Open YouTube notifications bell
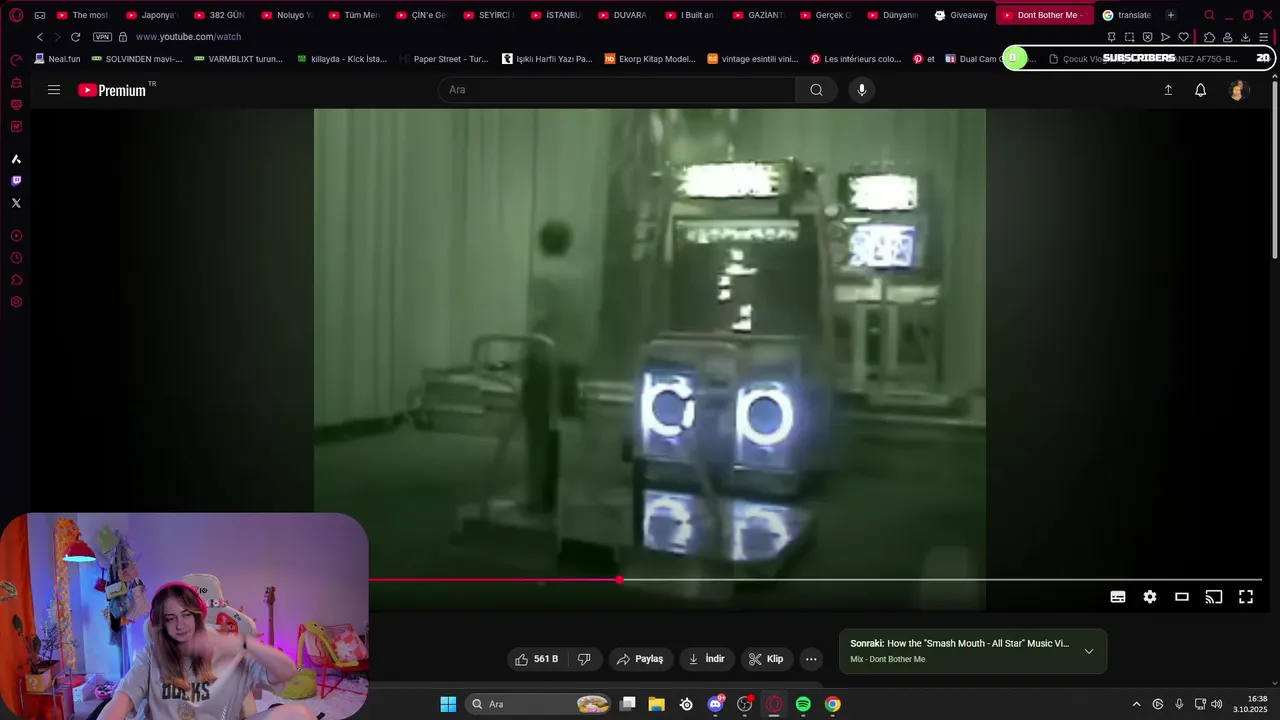 [x=1200, y=90]
